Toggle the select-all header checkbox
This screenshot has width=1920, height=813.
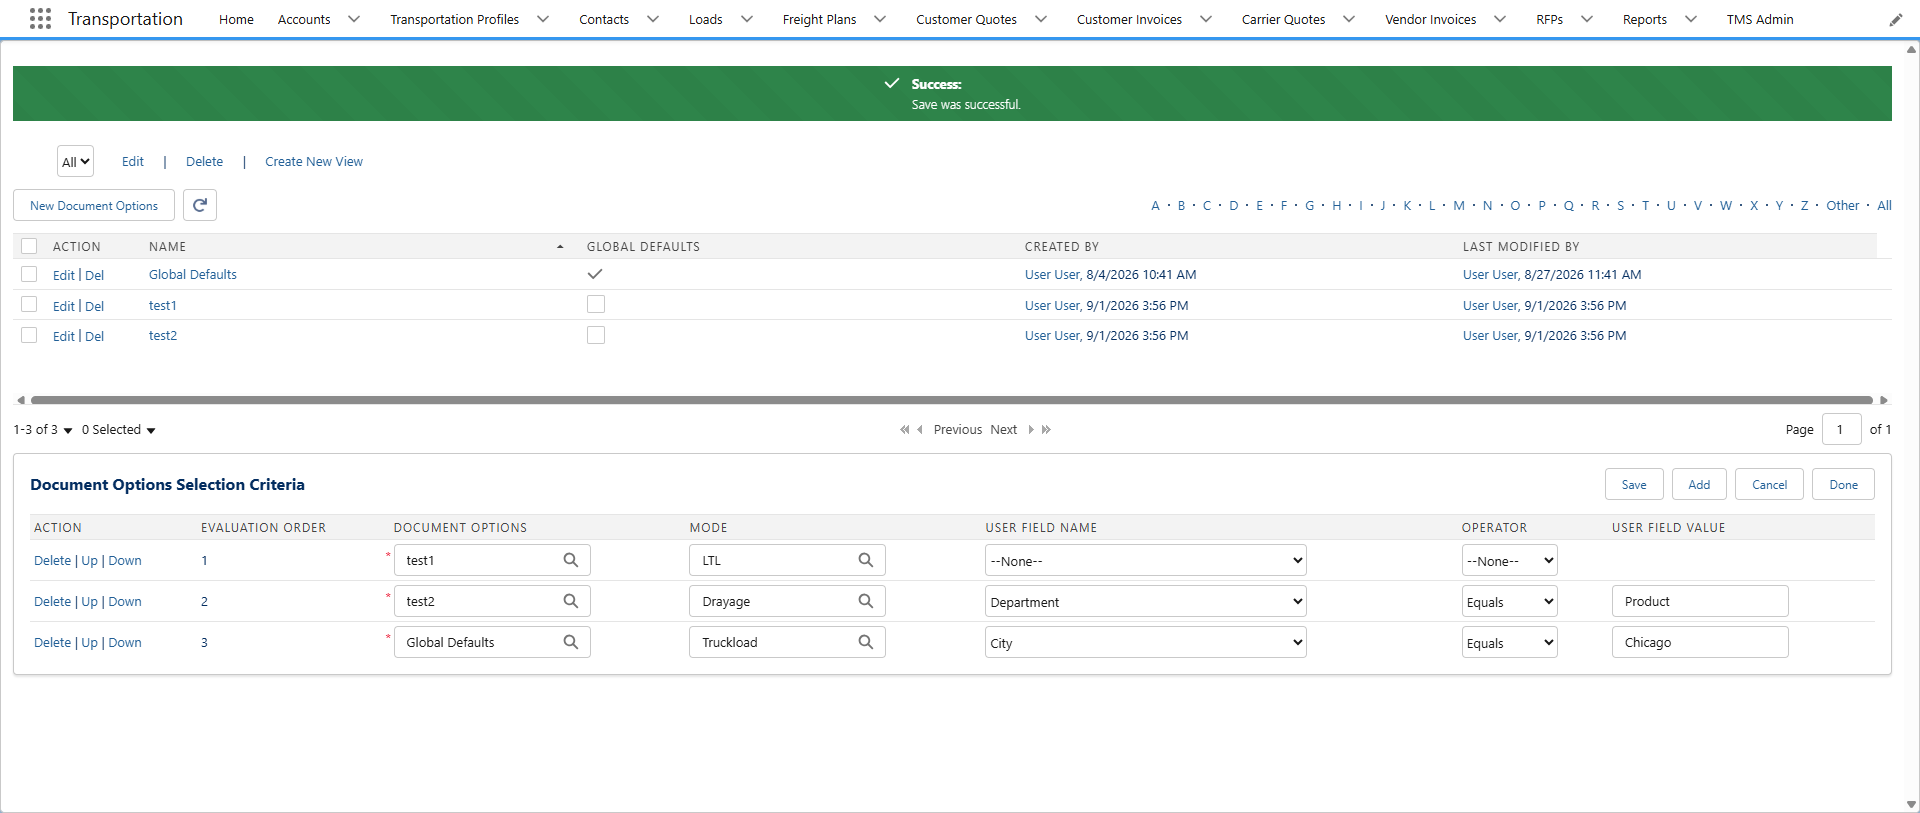[x=29, y=246]
